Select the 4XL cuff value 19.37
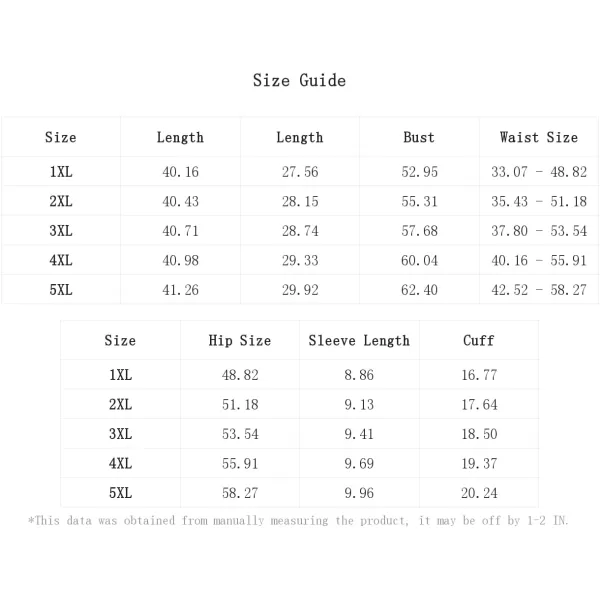This screenshot has width=600, height=600. coord(479,464)
